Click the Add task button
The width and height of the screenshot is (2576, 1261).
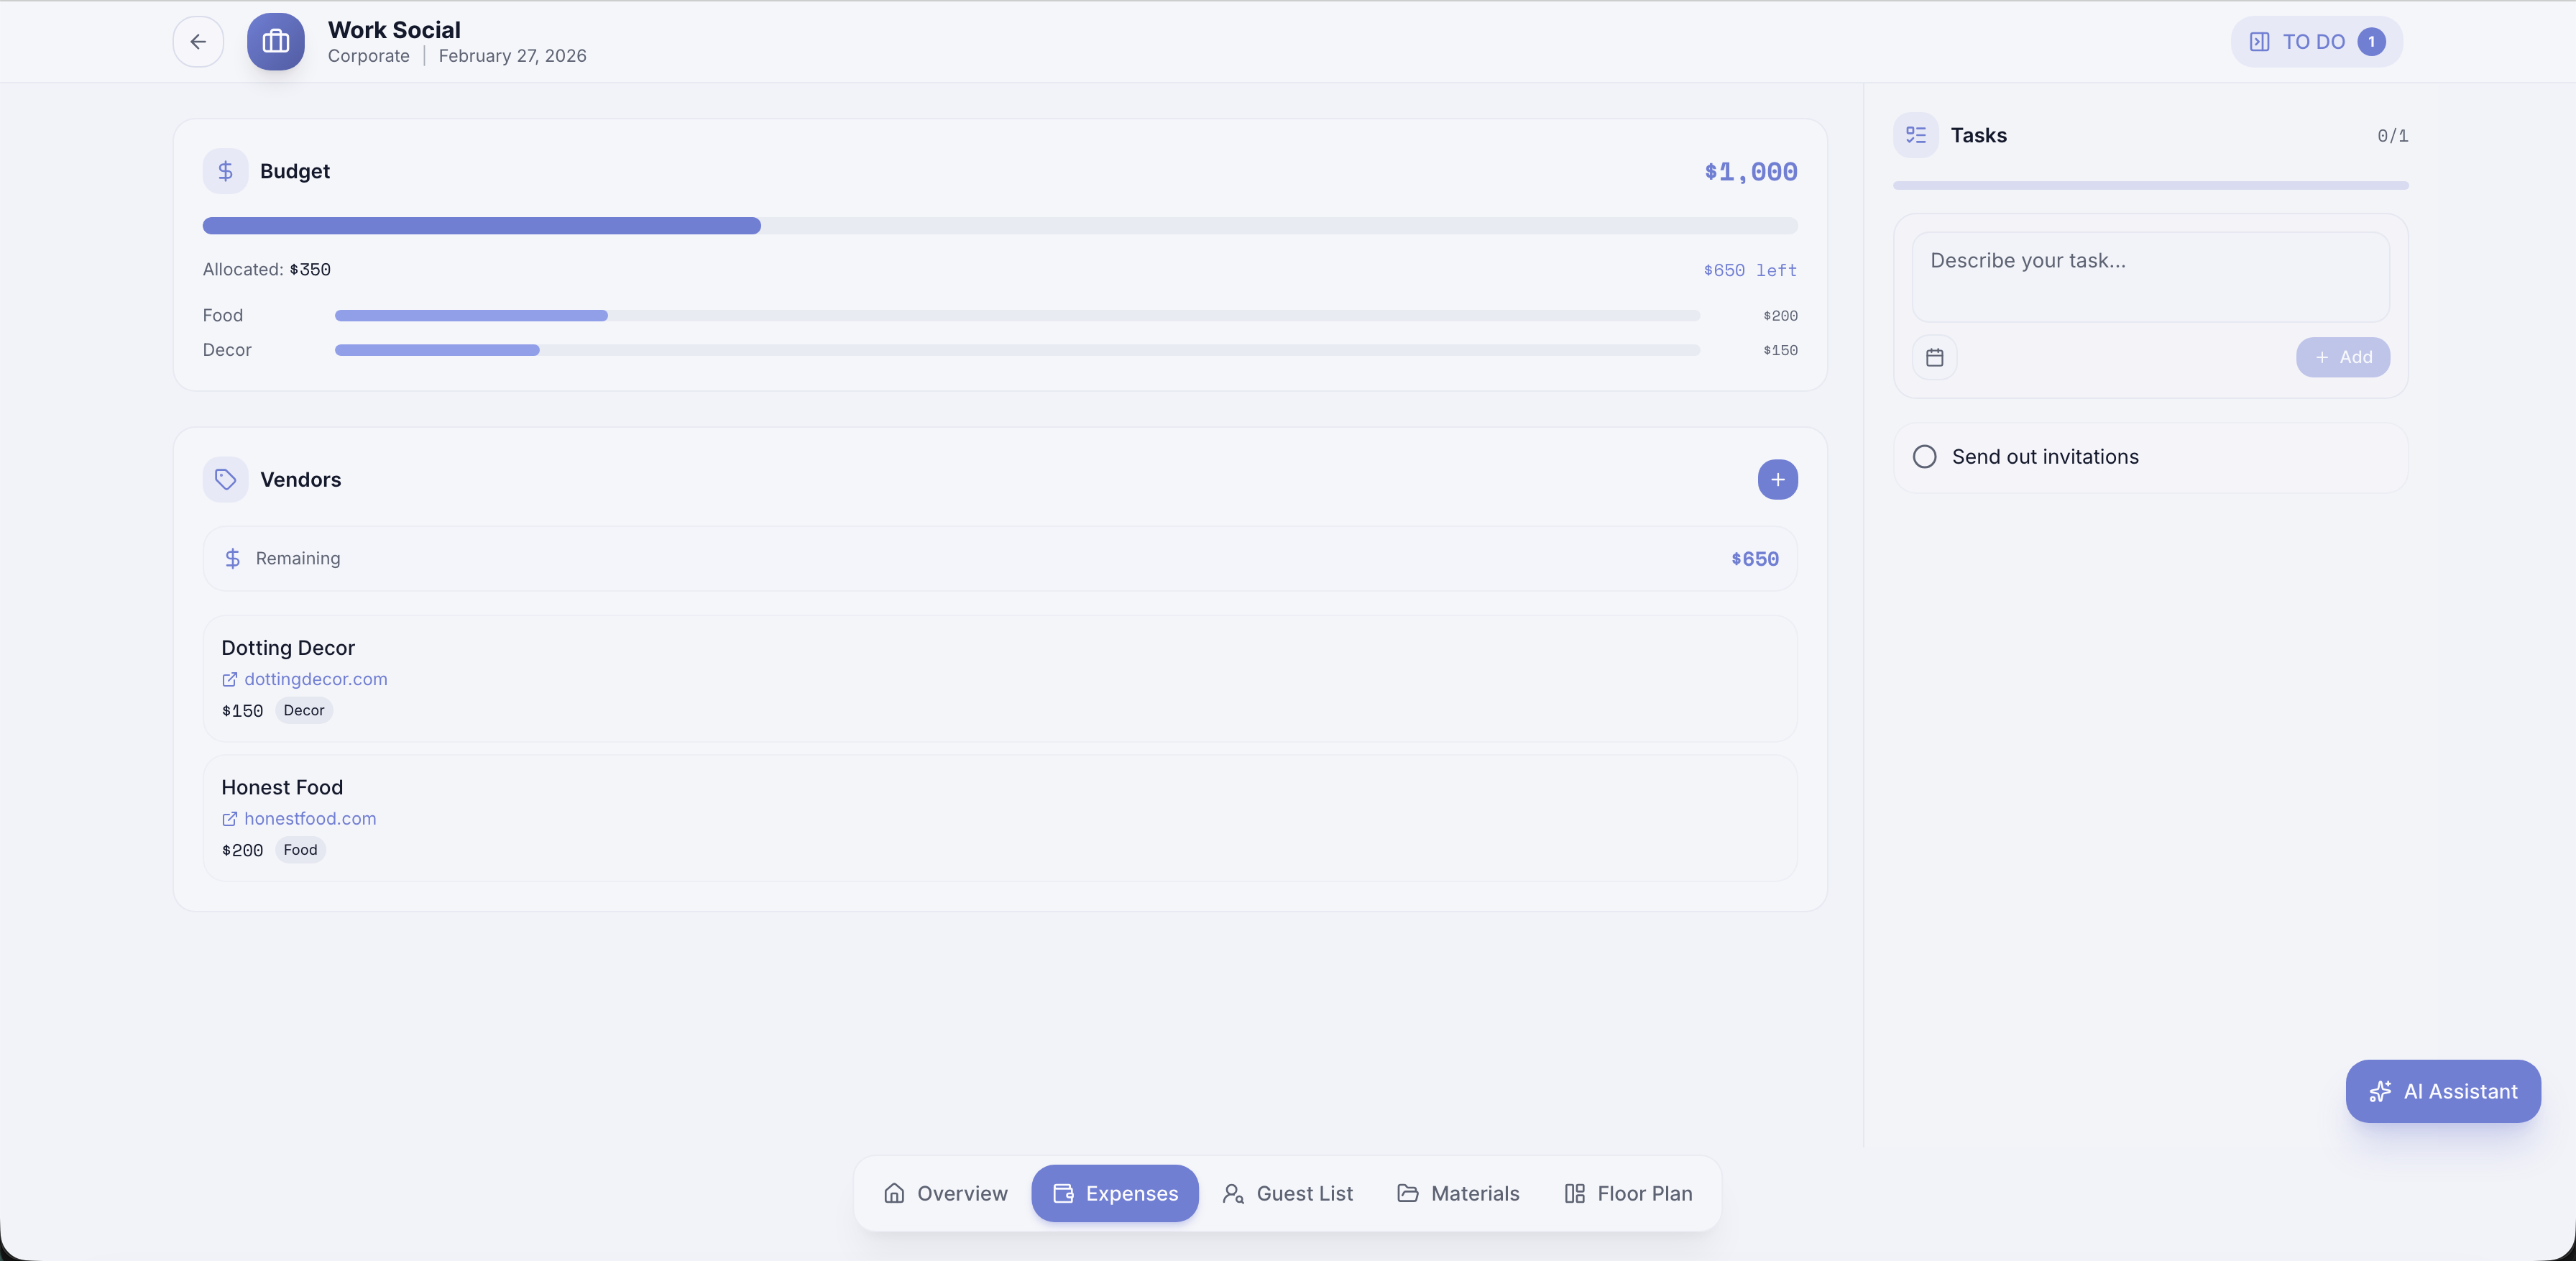coord(2342,357)
